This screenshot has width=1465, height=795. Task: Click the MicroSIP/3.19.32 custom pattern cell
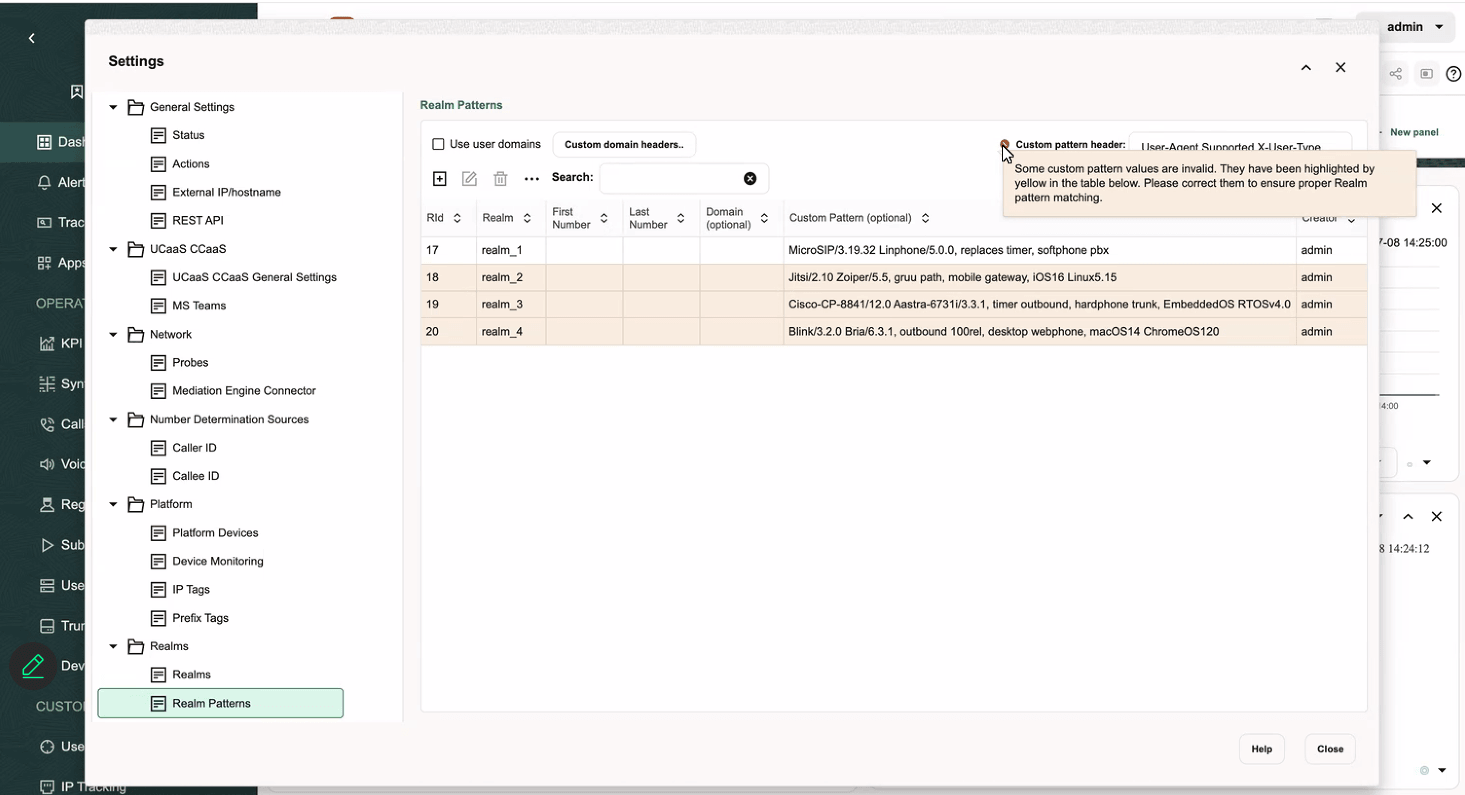[x=1040, y=250]
